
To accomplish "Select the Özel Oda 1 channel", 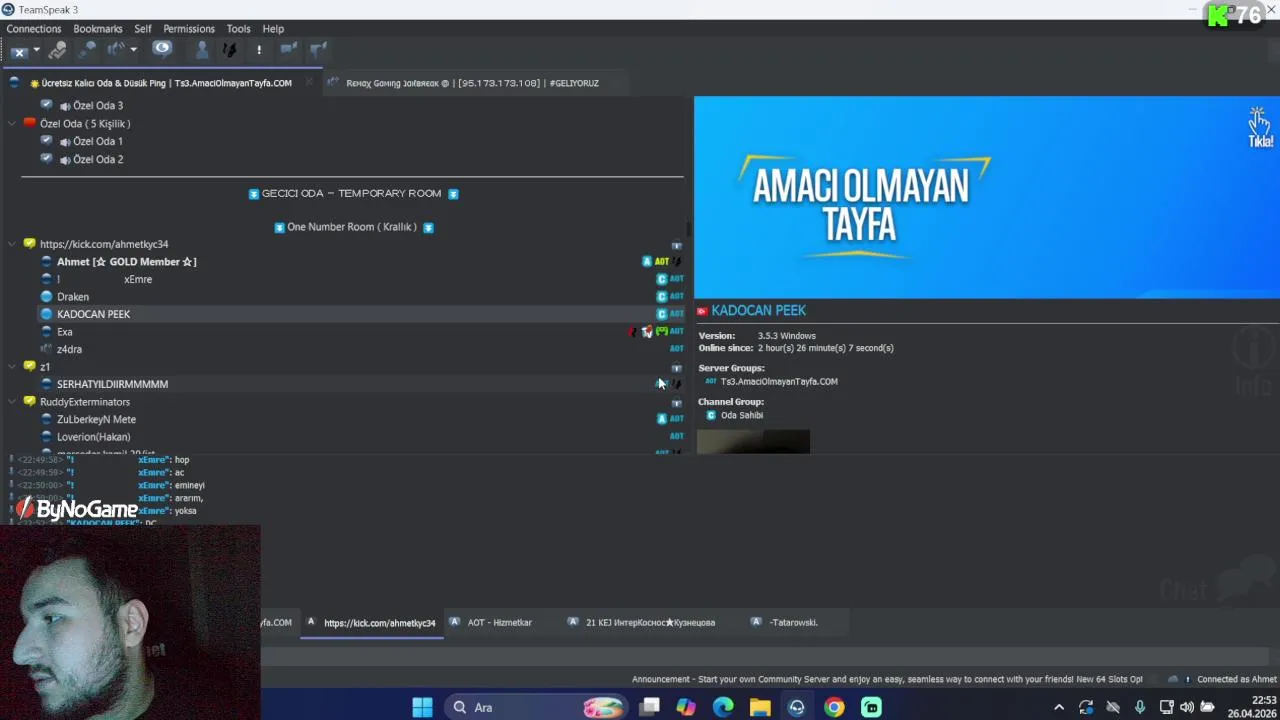I will [x=98, y=142].
